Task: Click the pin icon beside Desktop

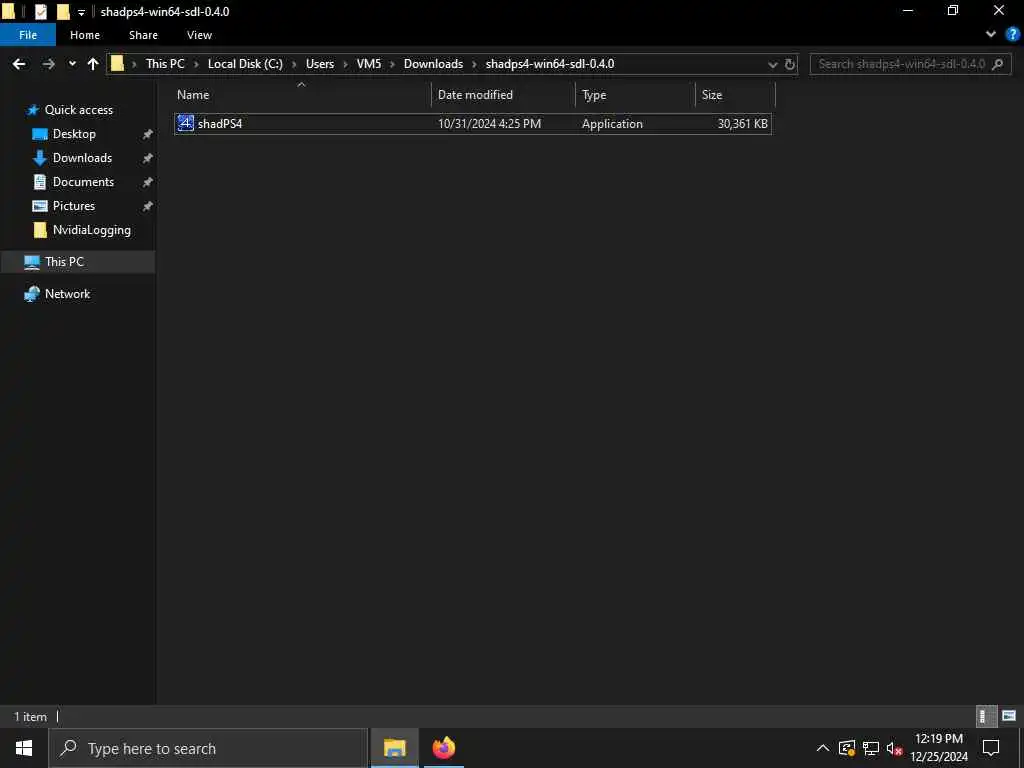Action: pos(148,134)
